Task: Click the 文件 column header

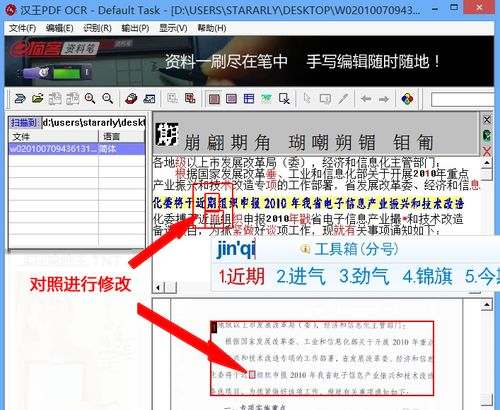Action: coord(53,137)
